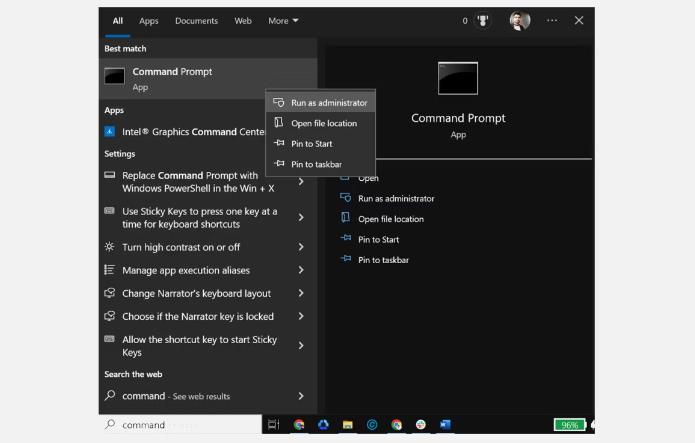Image resolution: width=695 pixels, height=443 pixels.
Task: Click icon beside Narrator key is locked
Action: click(109, 316)
